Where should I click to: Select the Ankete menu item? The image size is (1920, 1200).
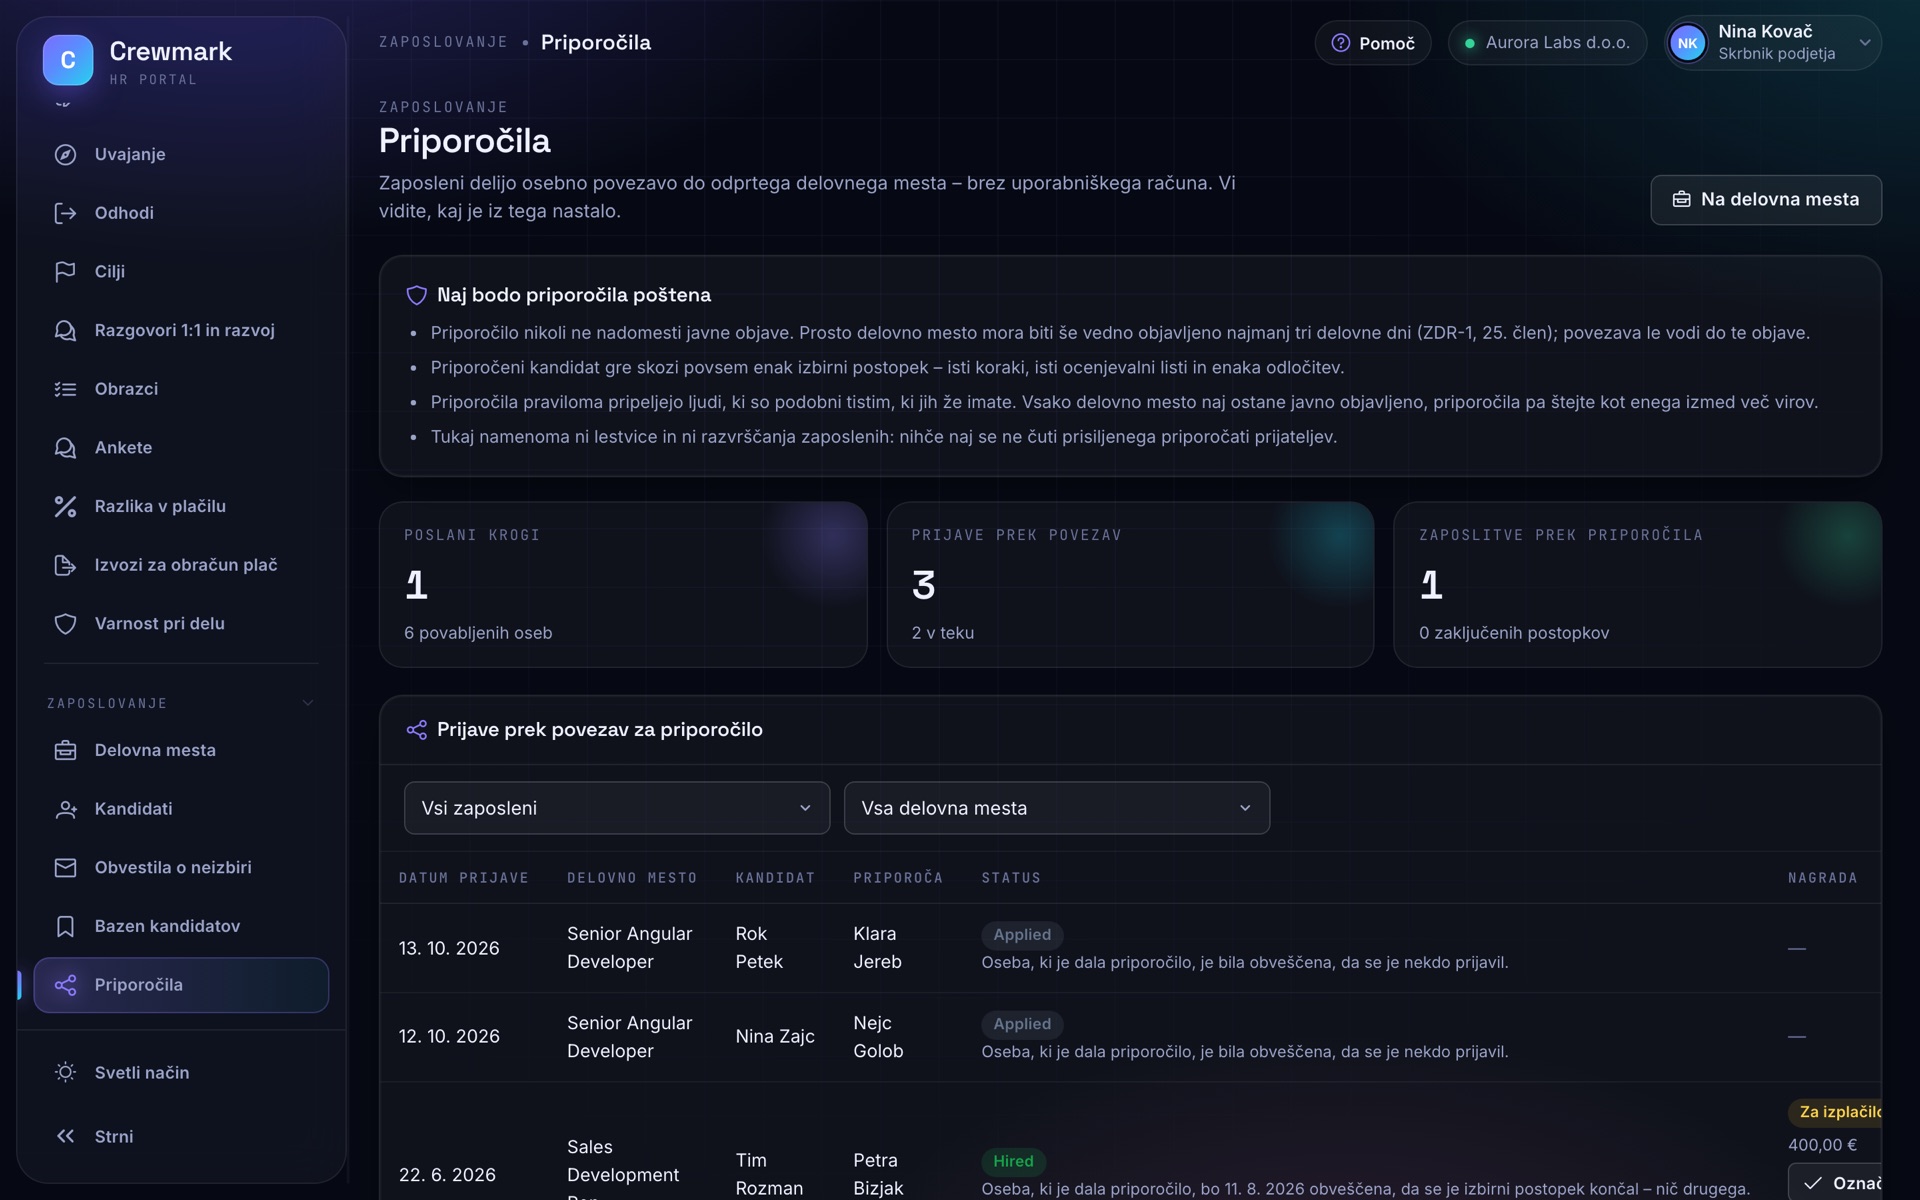pos(181,447)
